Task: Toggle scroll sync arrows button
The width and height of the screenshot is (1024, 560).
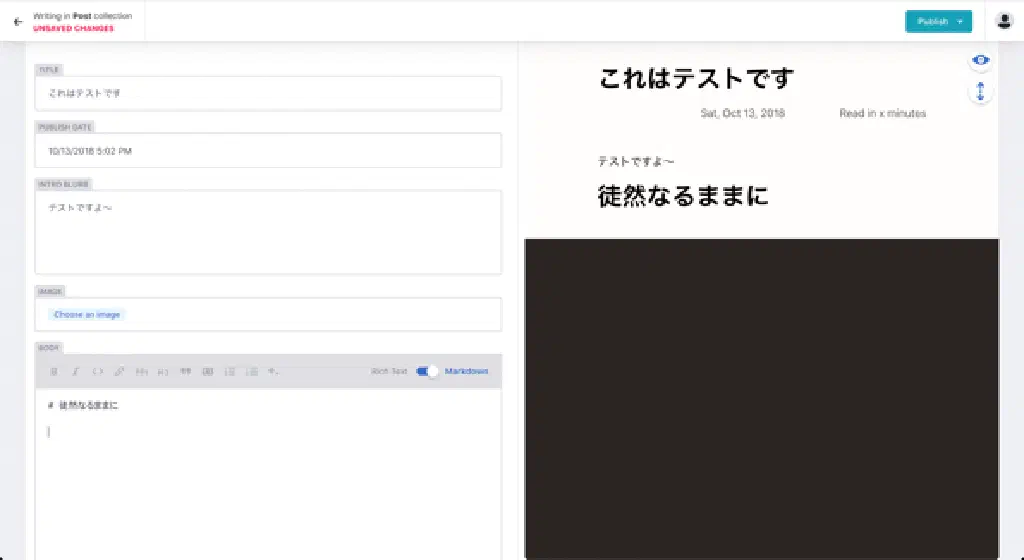Action: [x=981, y=91]
